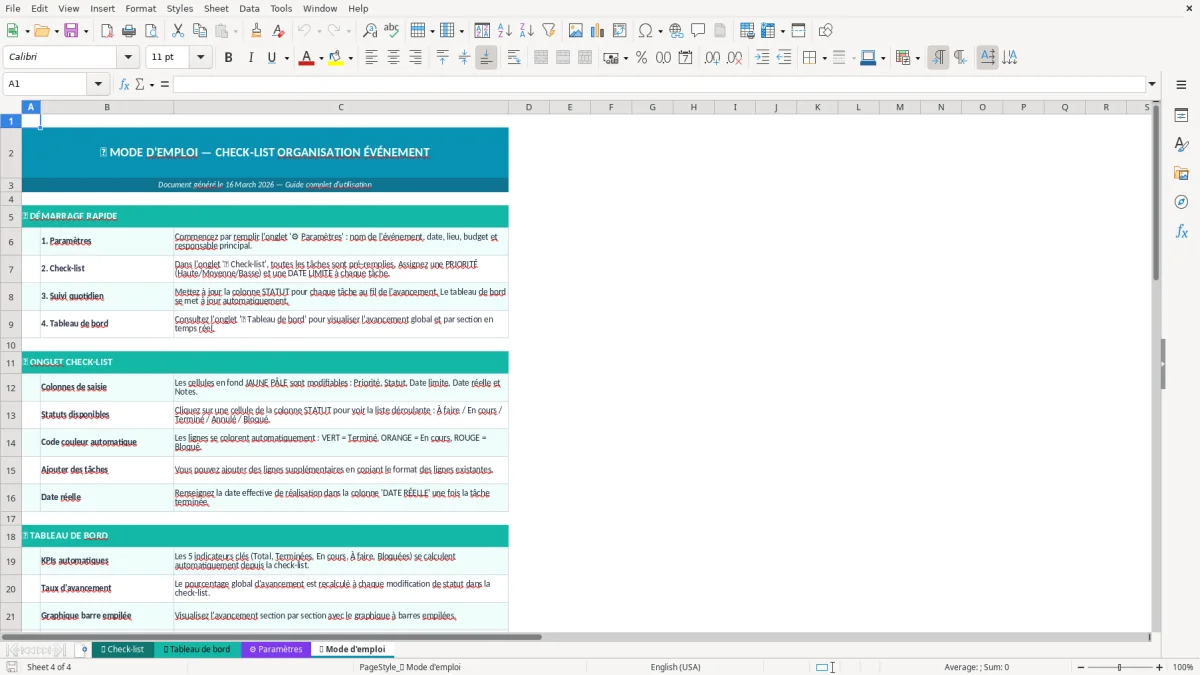Open font name Calibri dropdown
Screen dimensions: 1200x675
click(127, 58)
